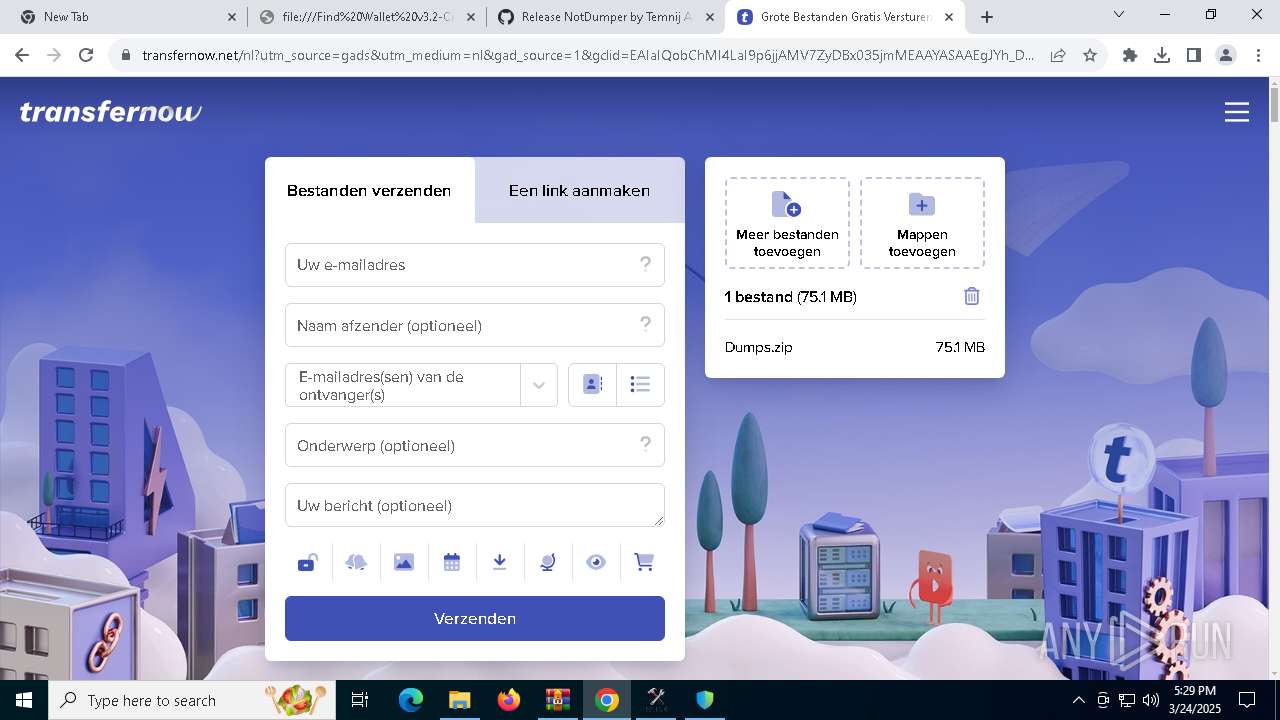This screenshot has width=1280, height=720.
Task: Go to the transfernow logo home
Action: pos(111,112)
